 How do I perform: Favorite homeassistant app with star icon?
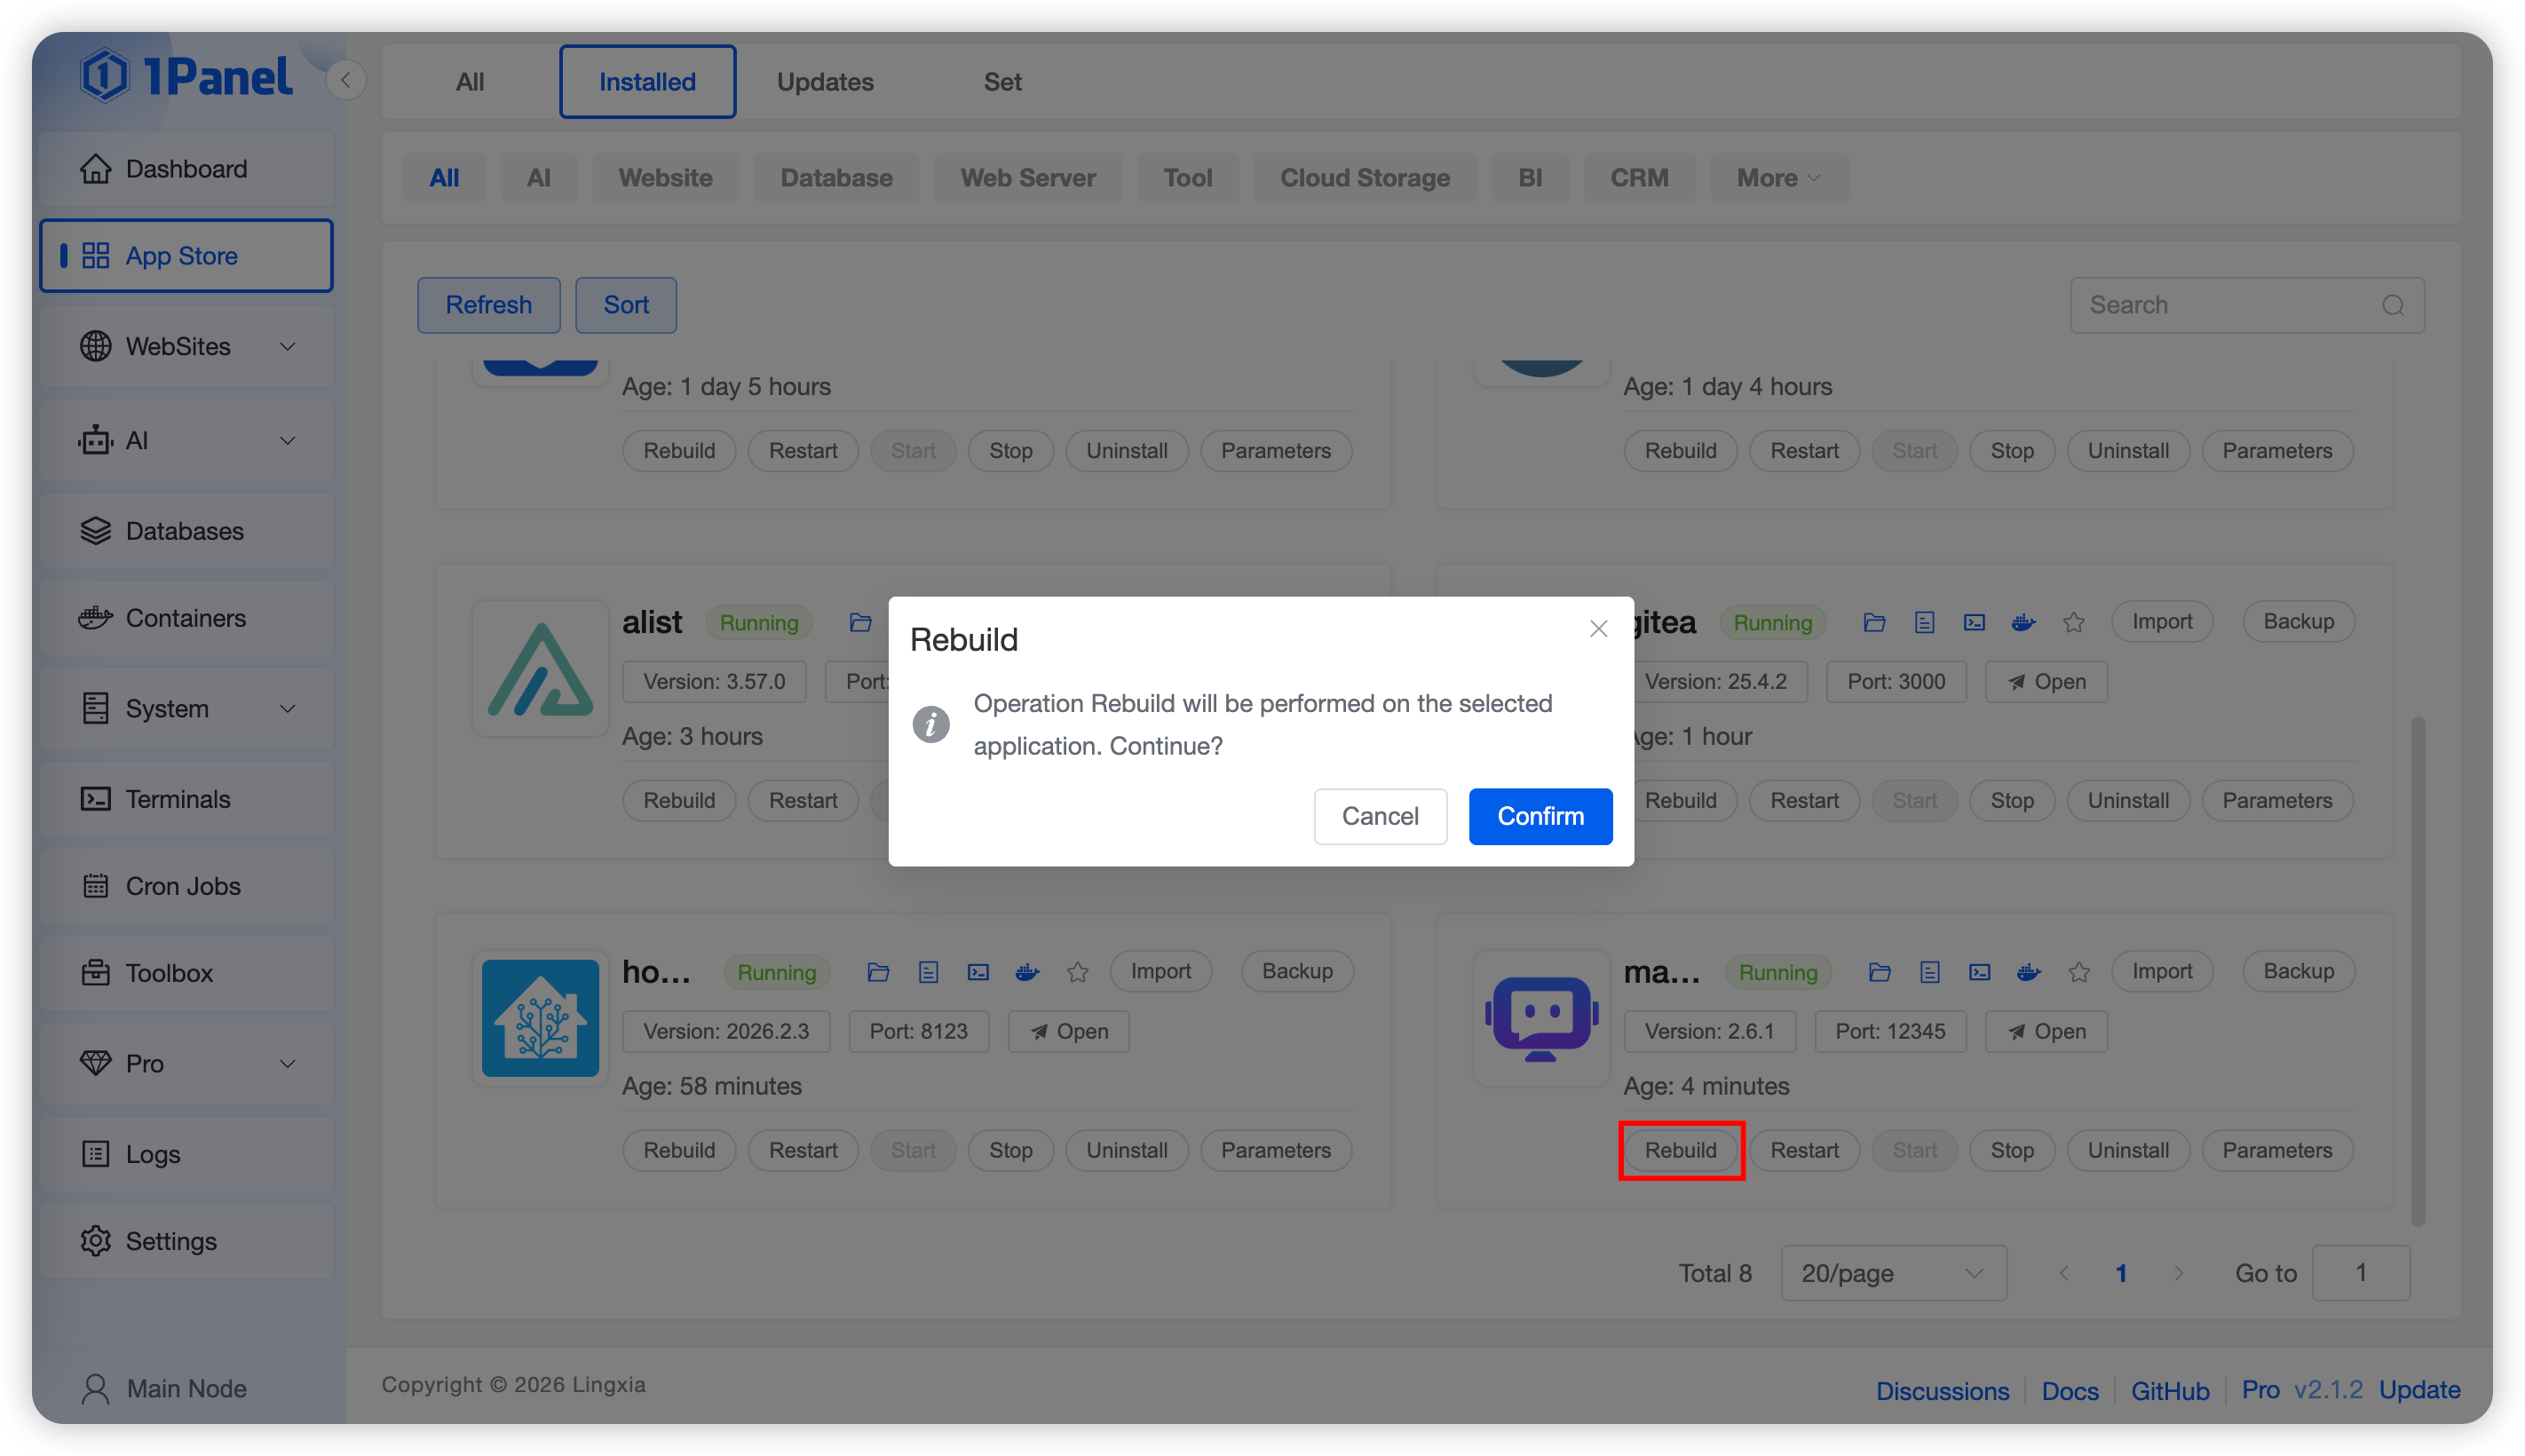click(1077, 972)
